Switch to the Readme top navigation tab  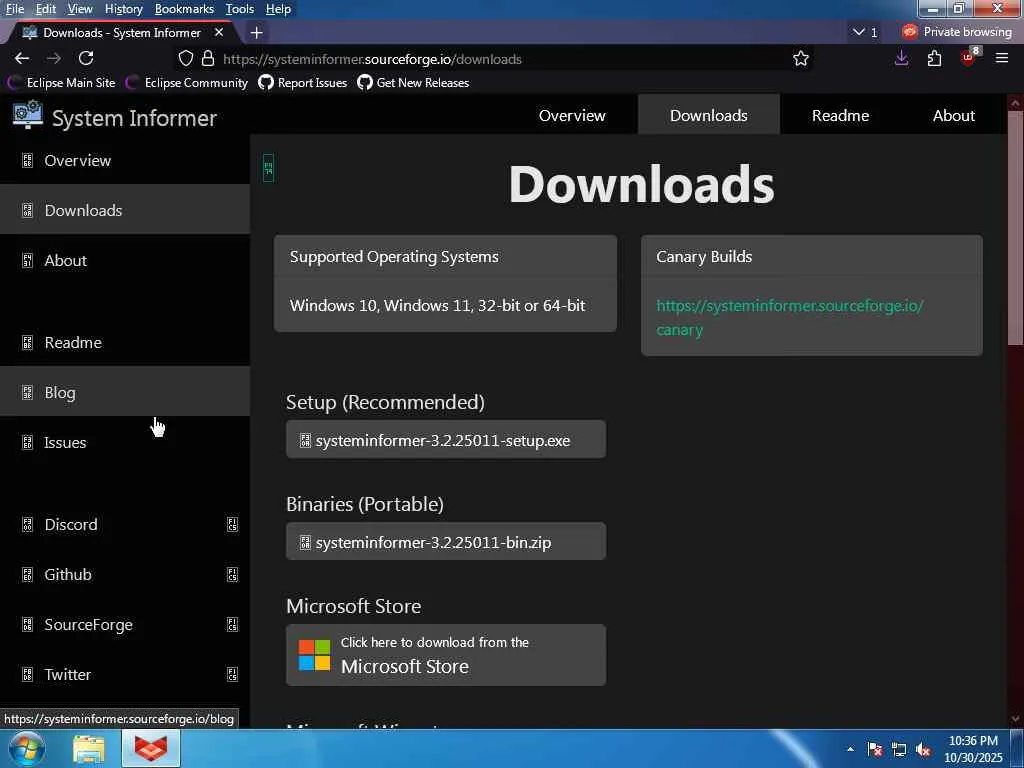[840, 116]
